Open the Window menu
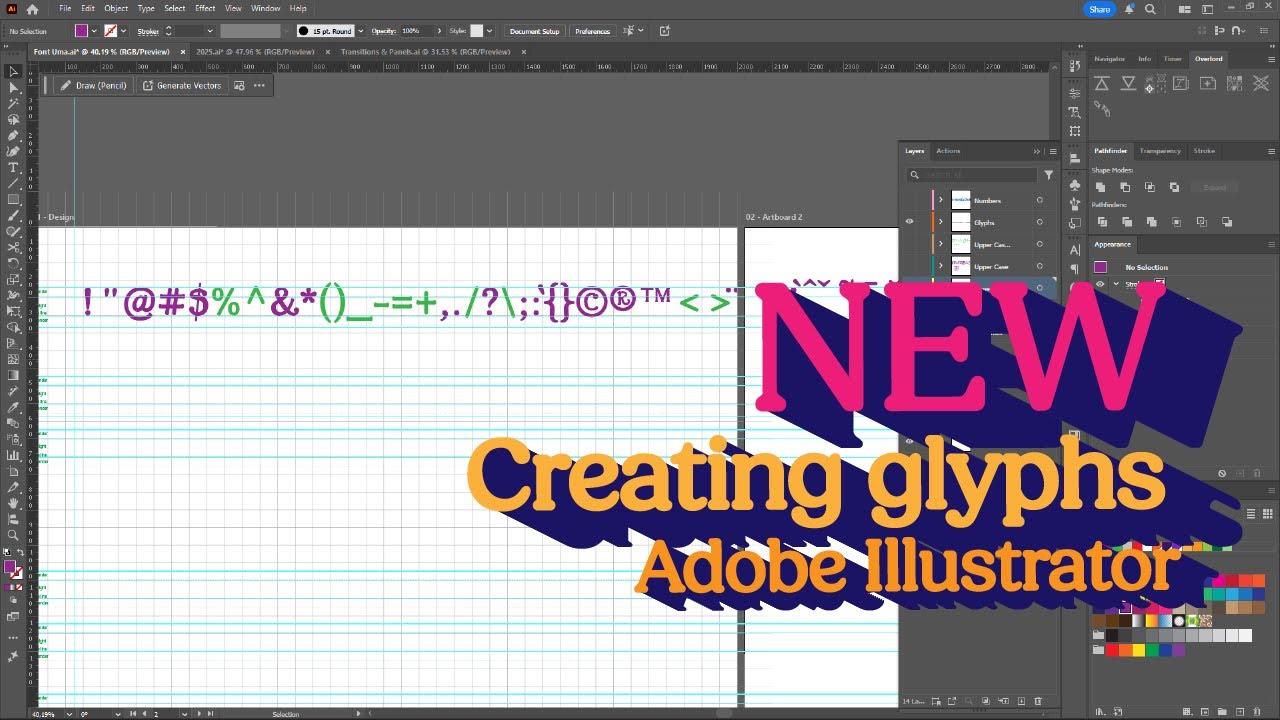Viewport: 1280px width, 720px height. point(265,8)
